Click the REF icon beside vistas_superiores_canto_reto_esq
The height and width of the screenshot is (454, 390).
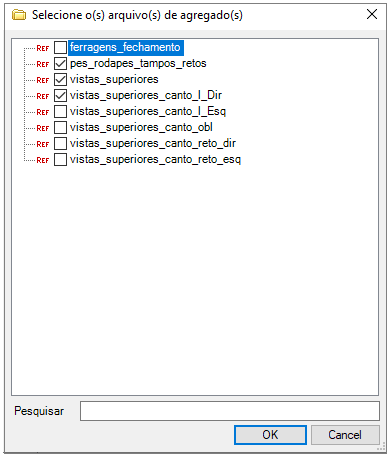point(43,160)
